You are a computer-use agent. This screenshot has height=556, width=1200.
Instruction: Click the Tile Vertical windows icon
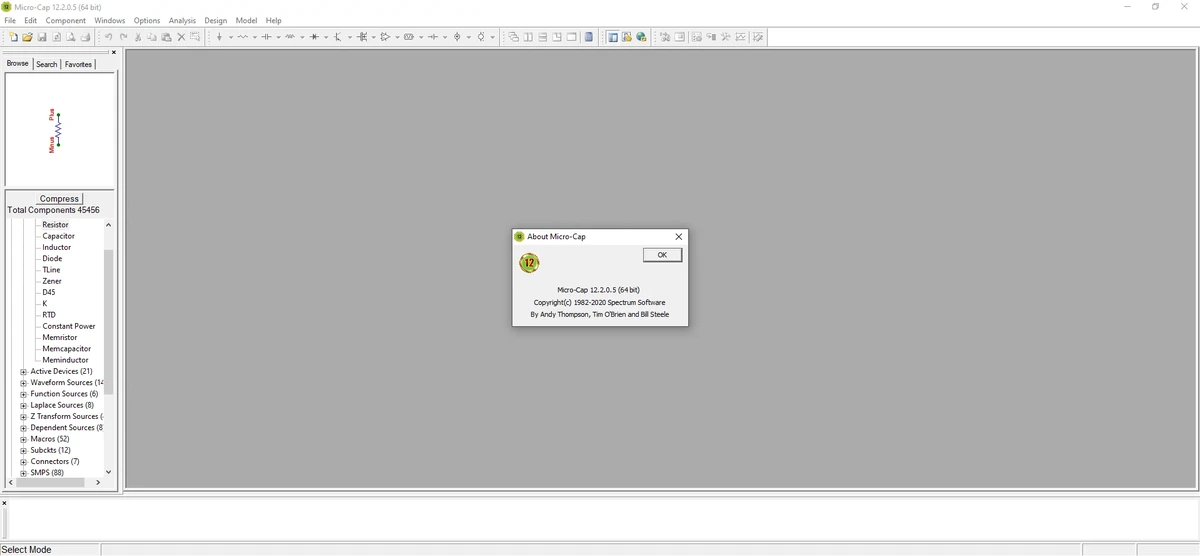pos(528,37)
